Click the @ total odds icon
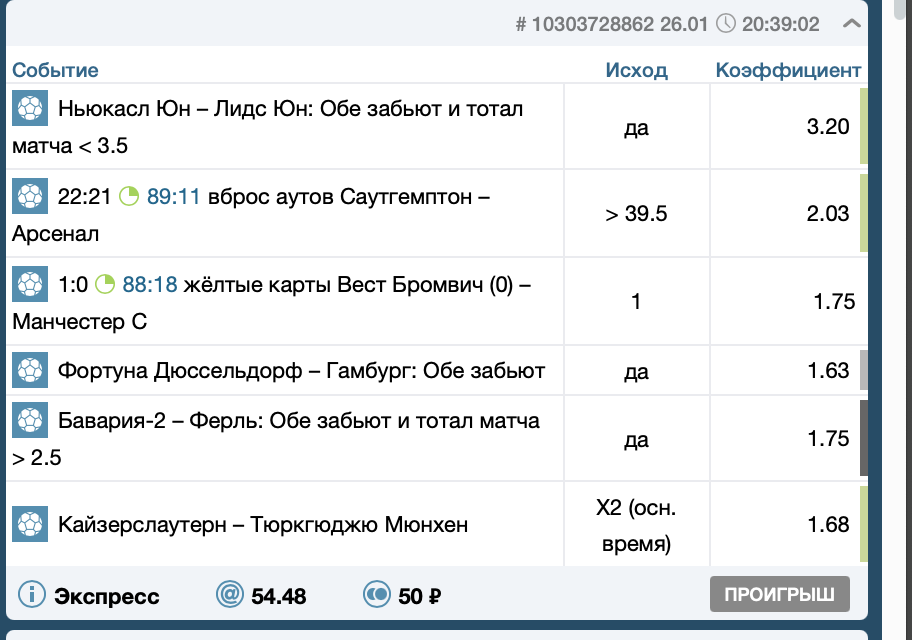The height and width of the screenshot is (640, 912). click(x=229, y=595)
